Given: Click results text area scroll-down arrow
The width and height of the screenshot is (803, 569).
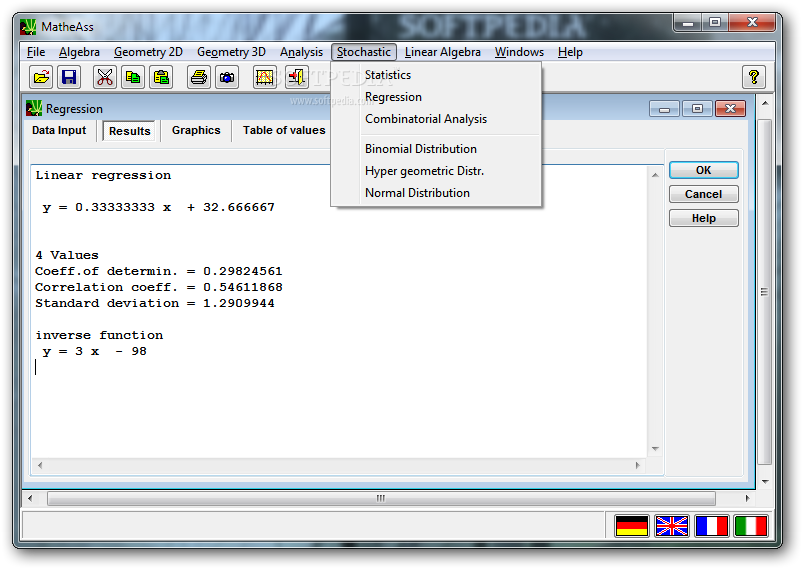Looking at the screenshot, I should tap(655, 449).
